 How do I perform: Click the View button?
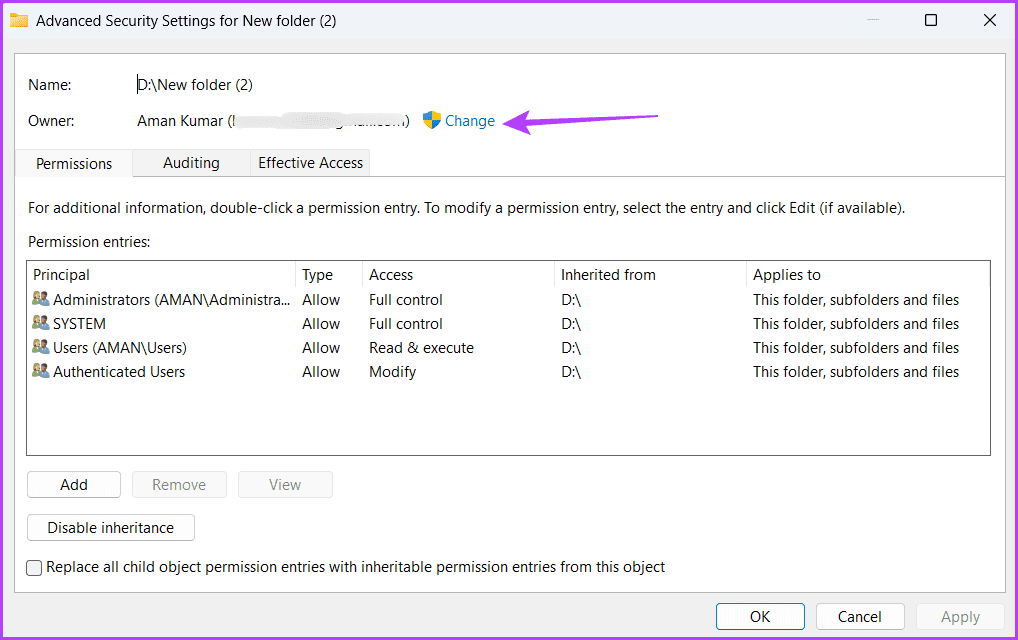tap(285, 485)
